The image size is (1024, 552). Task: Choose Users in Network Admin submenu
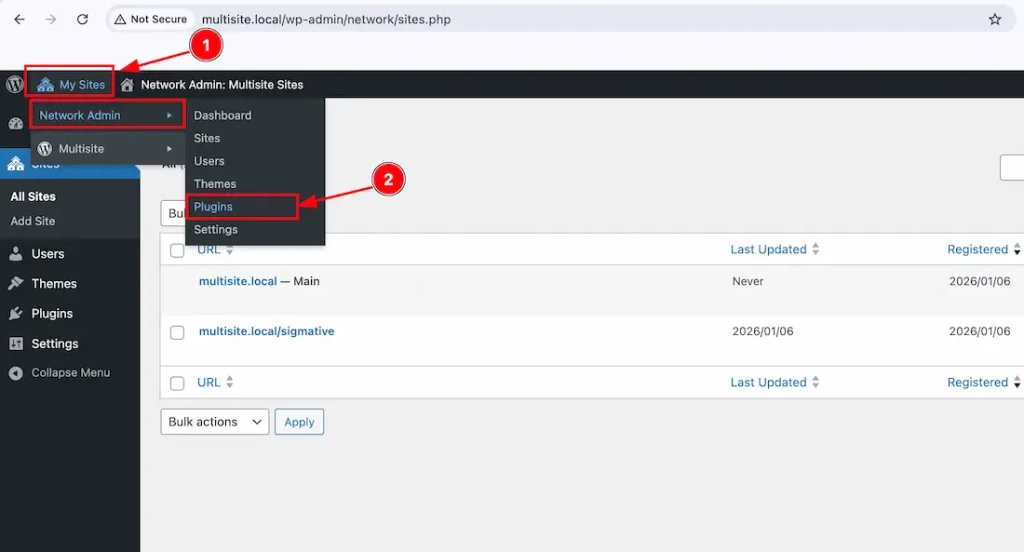point(209,161)
